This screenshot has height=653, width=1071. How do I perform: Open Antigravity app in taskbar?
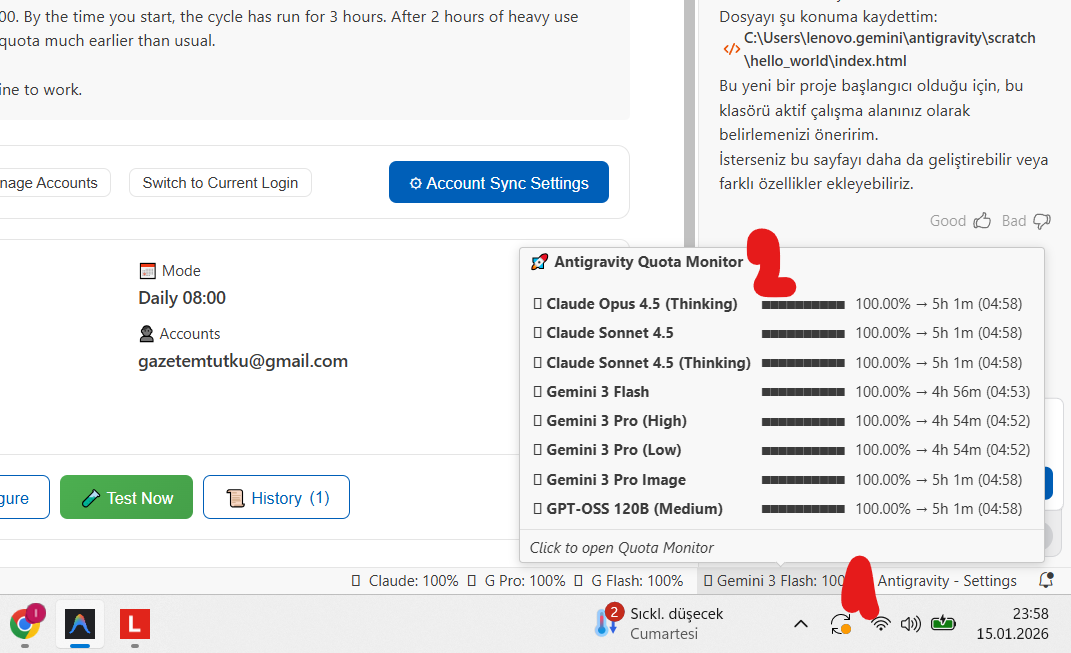[80, 624]
